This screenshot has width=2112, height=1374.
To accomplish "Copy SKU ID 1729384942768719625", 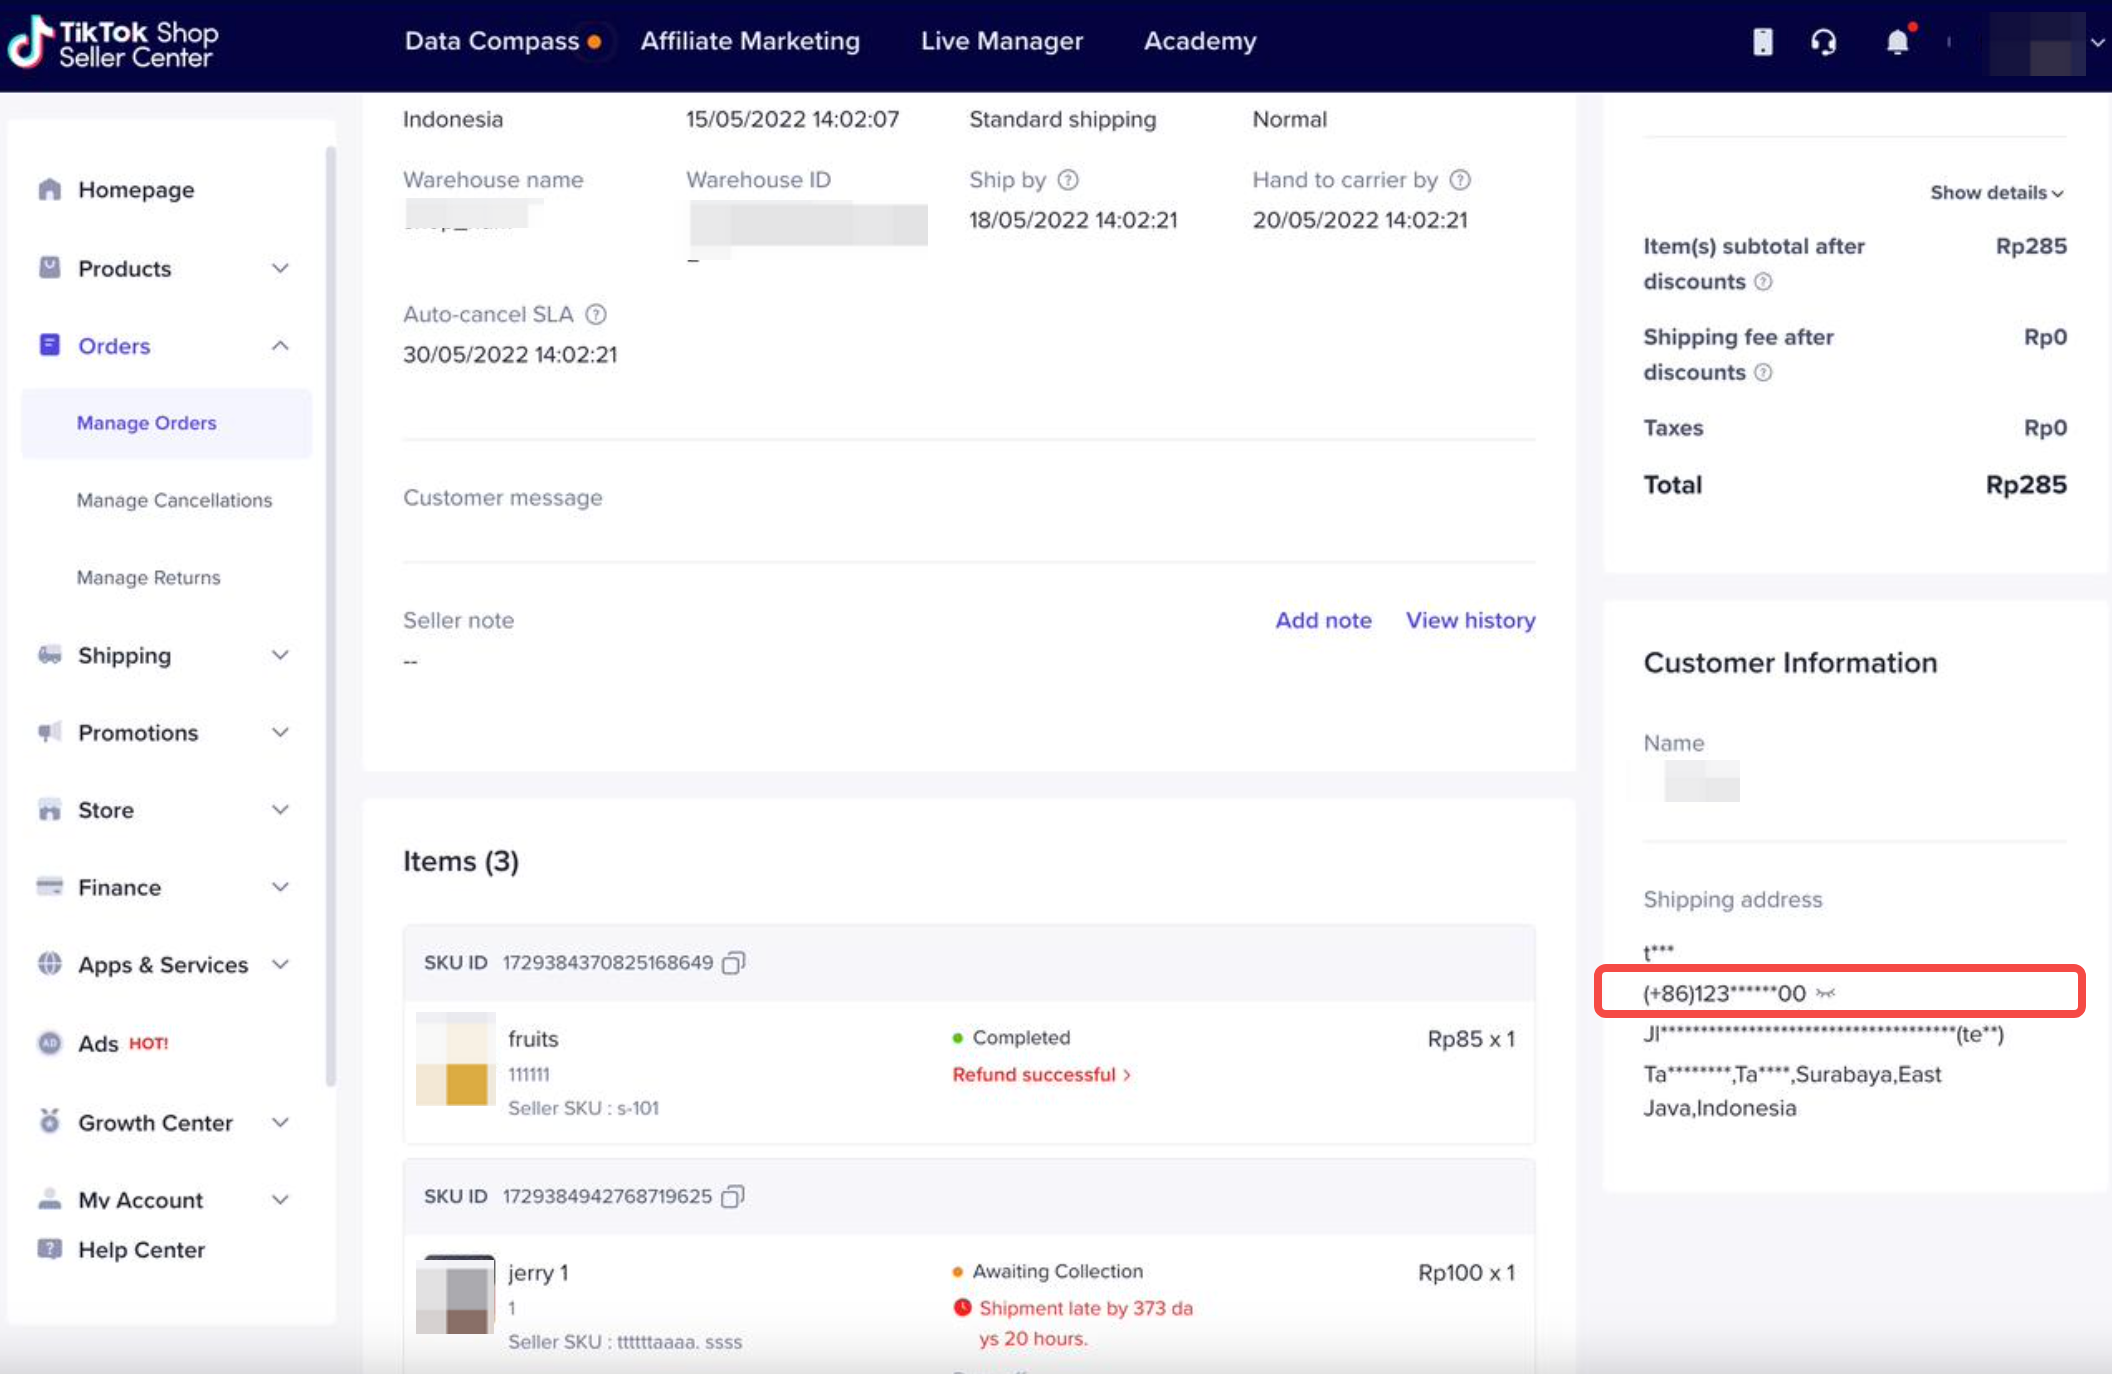I will coord(733,1196).
